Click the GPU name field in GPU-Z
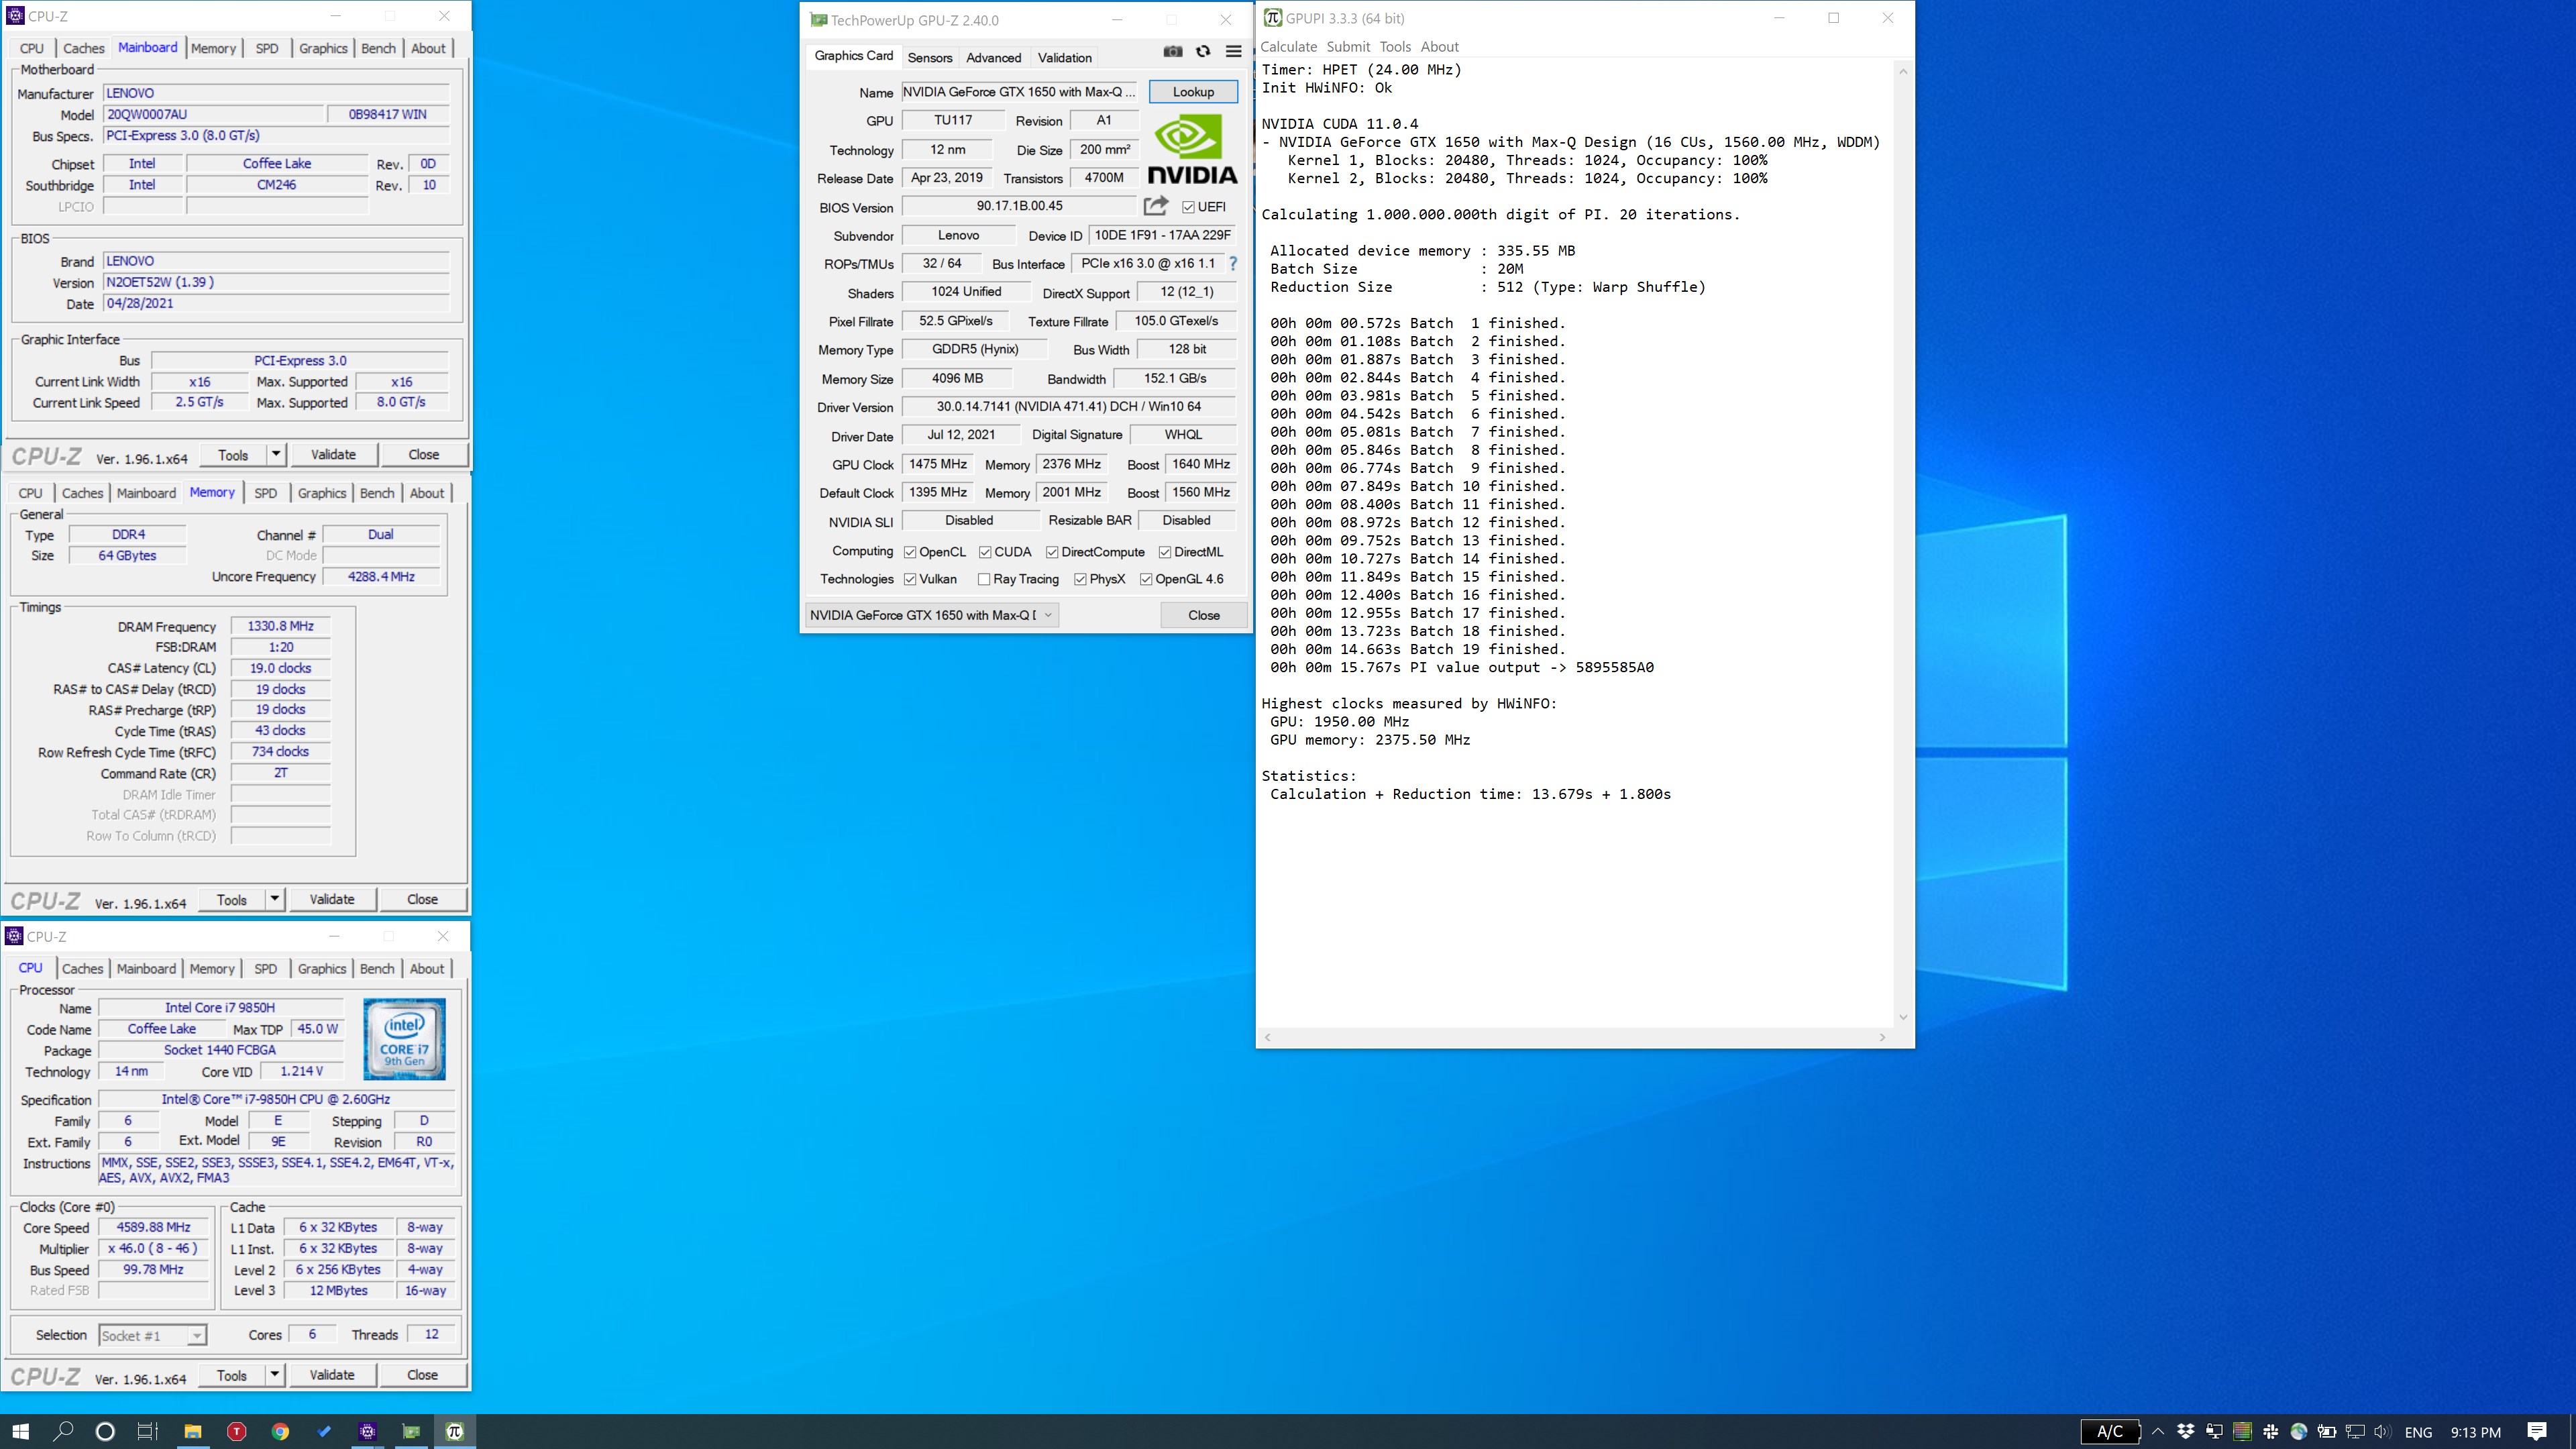 pyautogui.click(x=1019, y=91)
